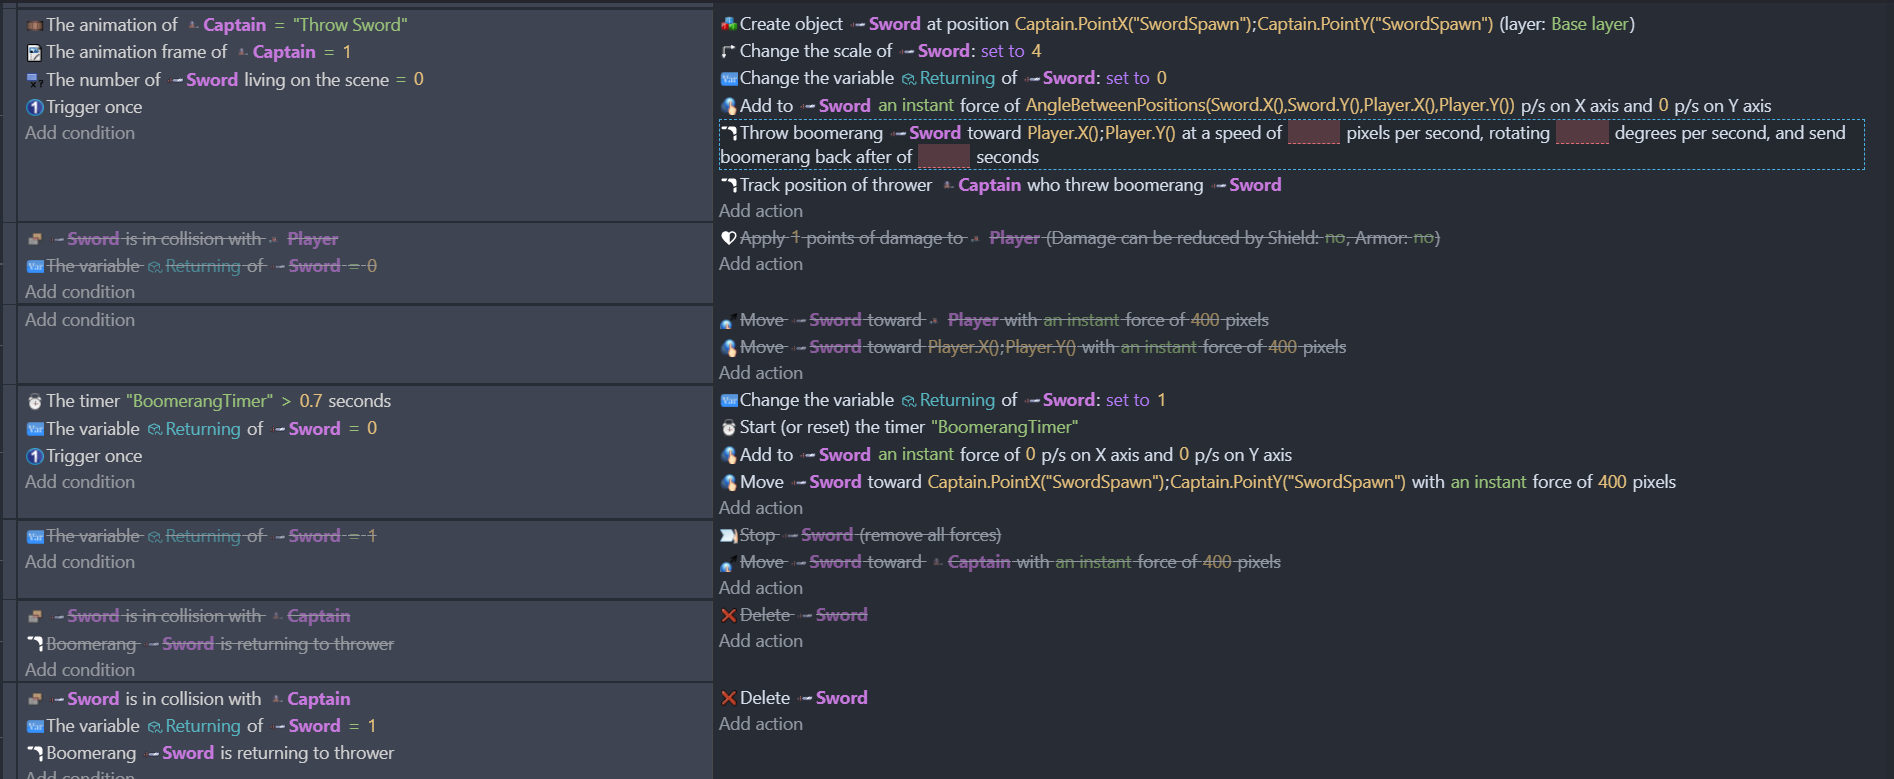Click Add action under the last Delete Sword
The height and width of the screenshot is (779, 1894).
761,724
